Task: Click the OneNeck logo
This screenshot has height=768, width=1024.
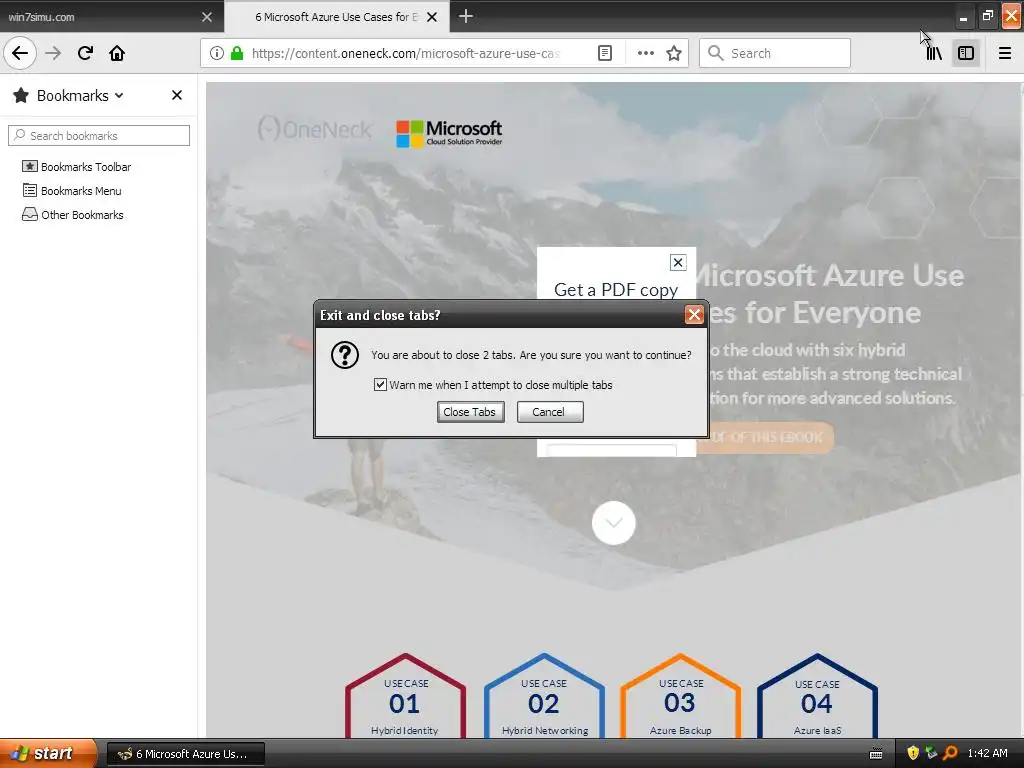Action: coord(314,129)
